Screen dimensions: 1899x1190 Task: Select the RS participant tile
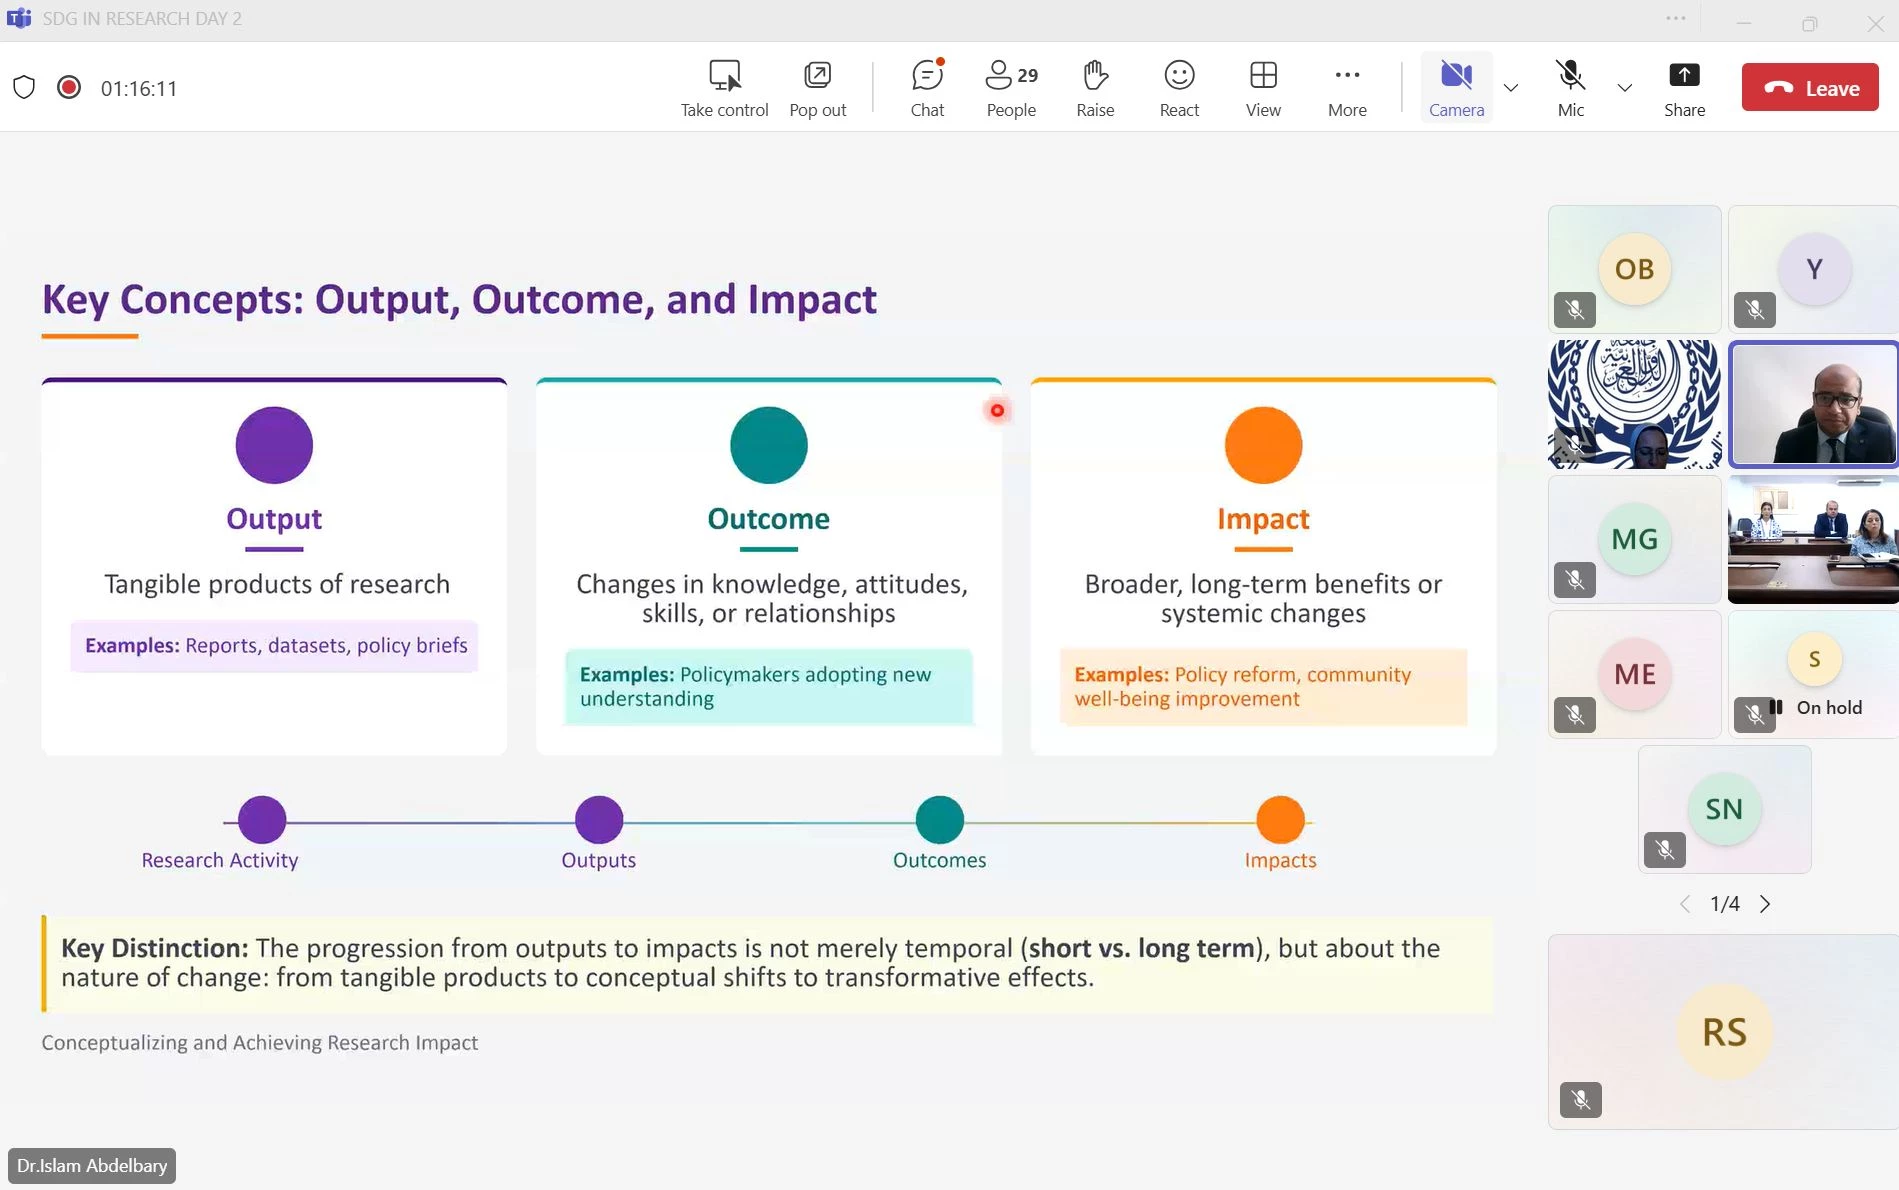point(1723,1032)
